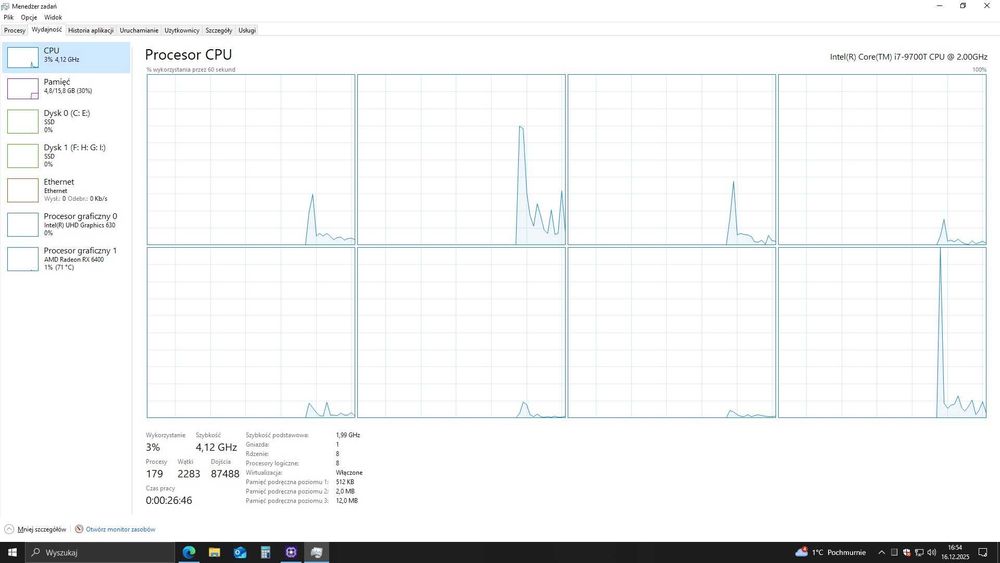The height and width of the screenshot is (563, 1000).
Task: Click the active Task Manager taskbar icon
Action: tap(316, 552)
